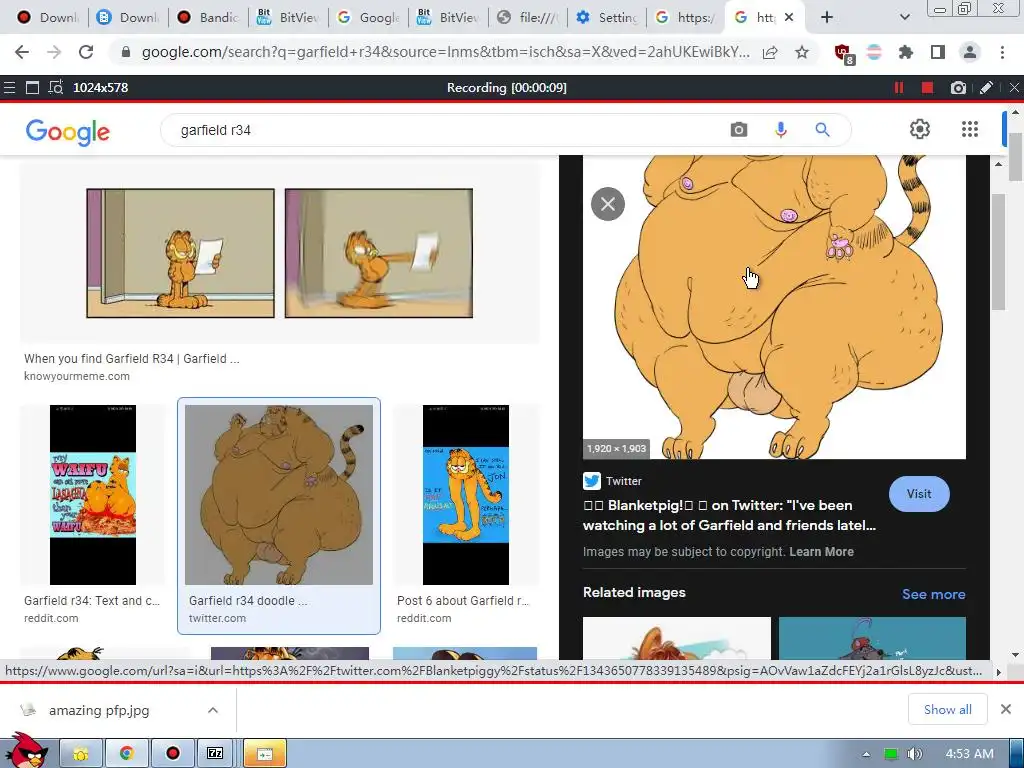Close the active browser tab

[789, 18]
